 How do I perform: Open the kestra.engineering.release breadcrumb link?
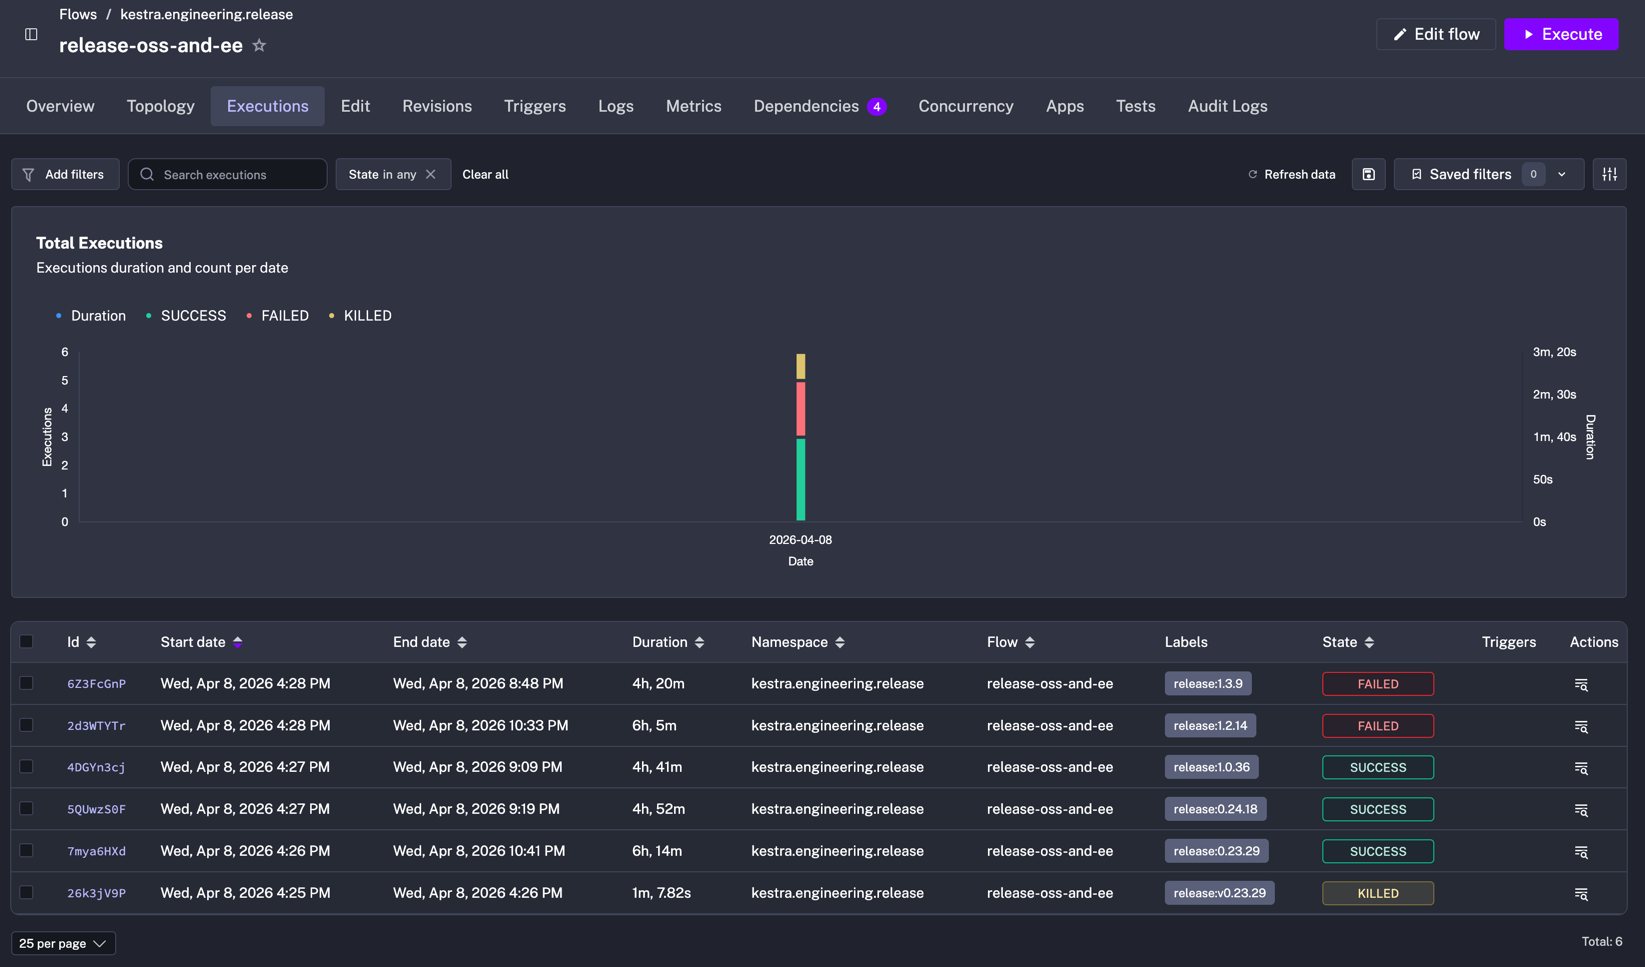click(206, 14)
